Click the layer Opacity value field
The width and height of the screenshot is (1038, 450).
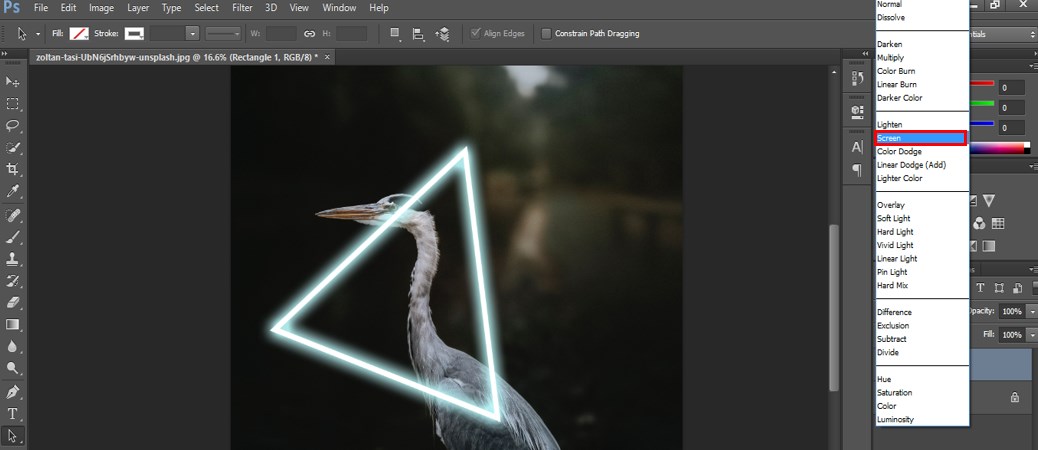1012,311
